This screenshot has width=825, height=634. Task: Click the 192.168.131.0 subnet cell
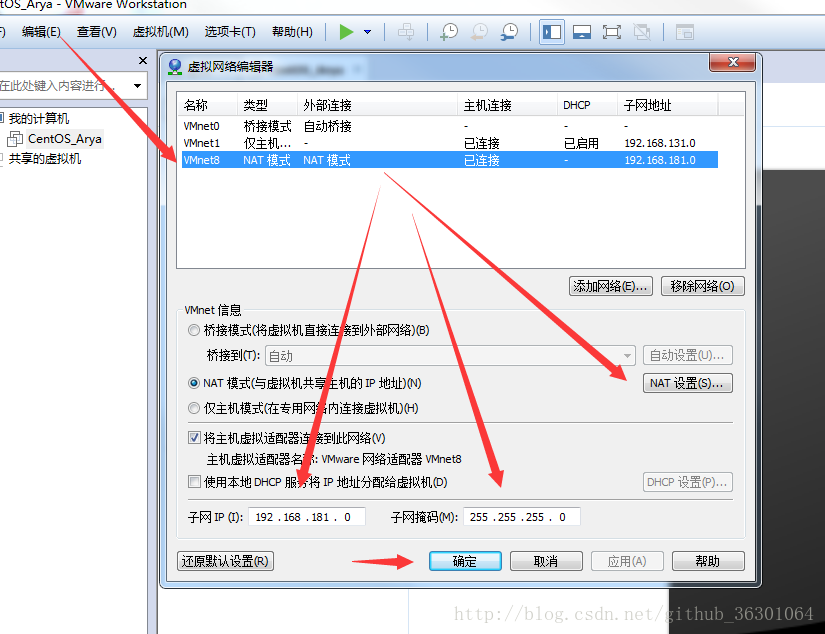point(660,143)
